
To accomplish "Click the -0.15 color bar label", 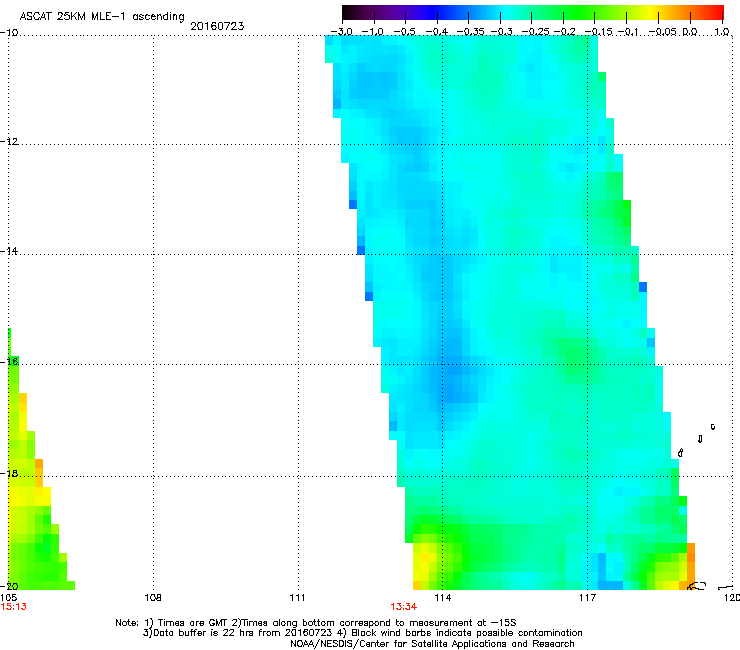I will (598, 32).
